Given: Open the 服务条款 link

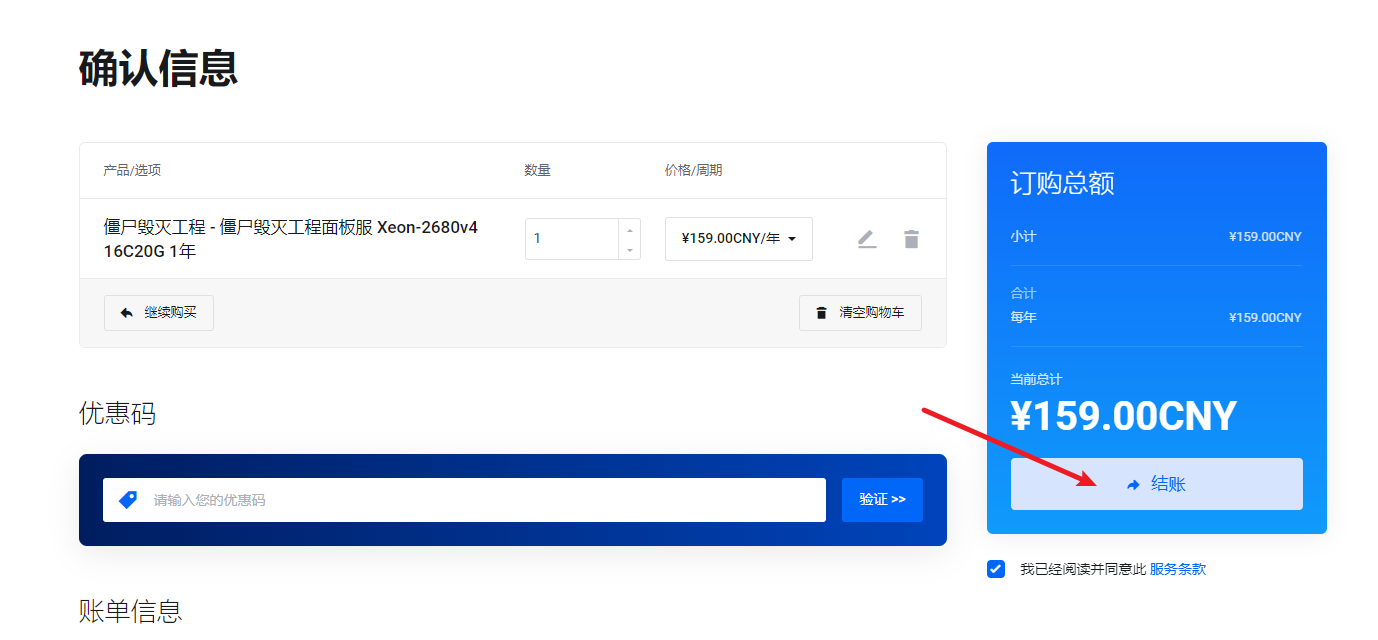Looking at the screenshot, I should [x=1177, y=569].
